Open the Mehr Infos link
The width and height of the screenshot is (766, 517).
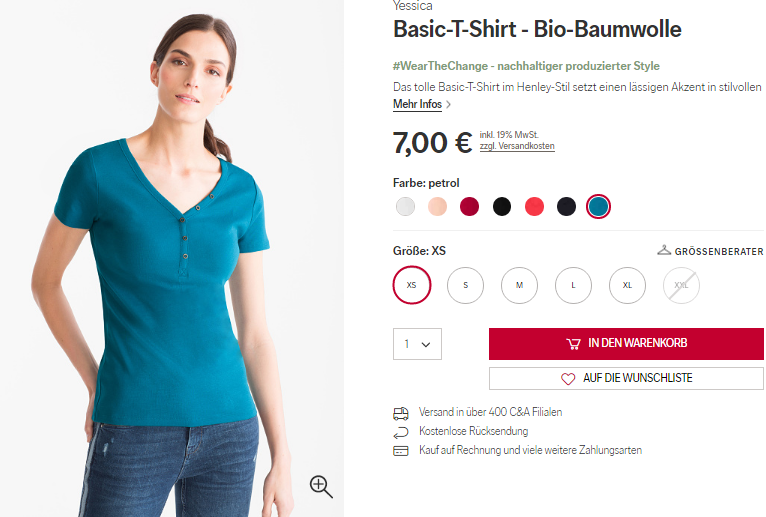click(x=417, y=104)
